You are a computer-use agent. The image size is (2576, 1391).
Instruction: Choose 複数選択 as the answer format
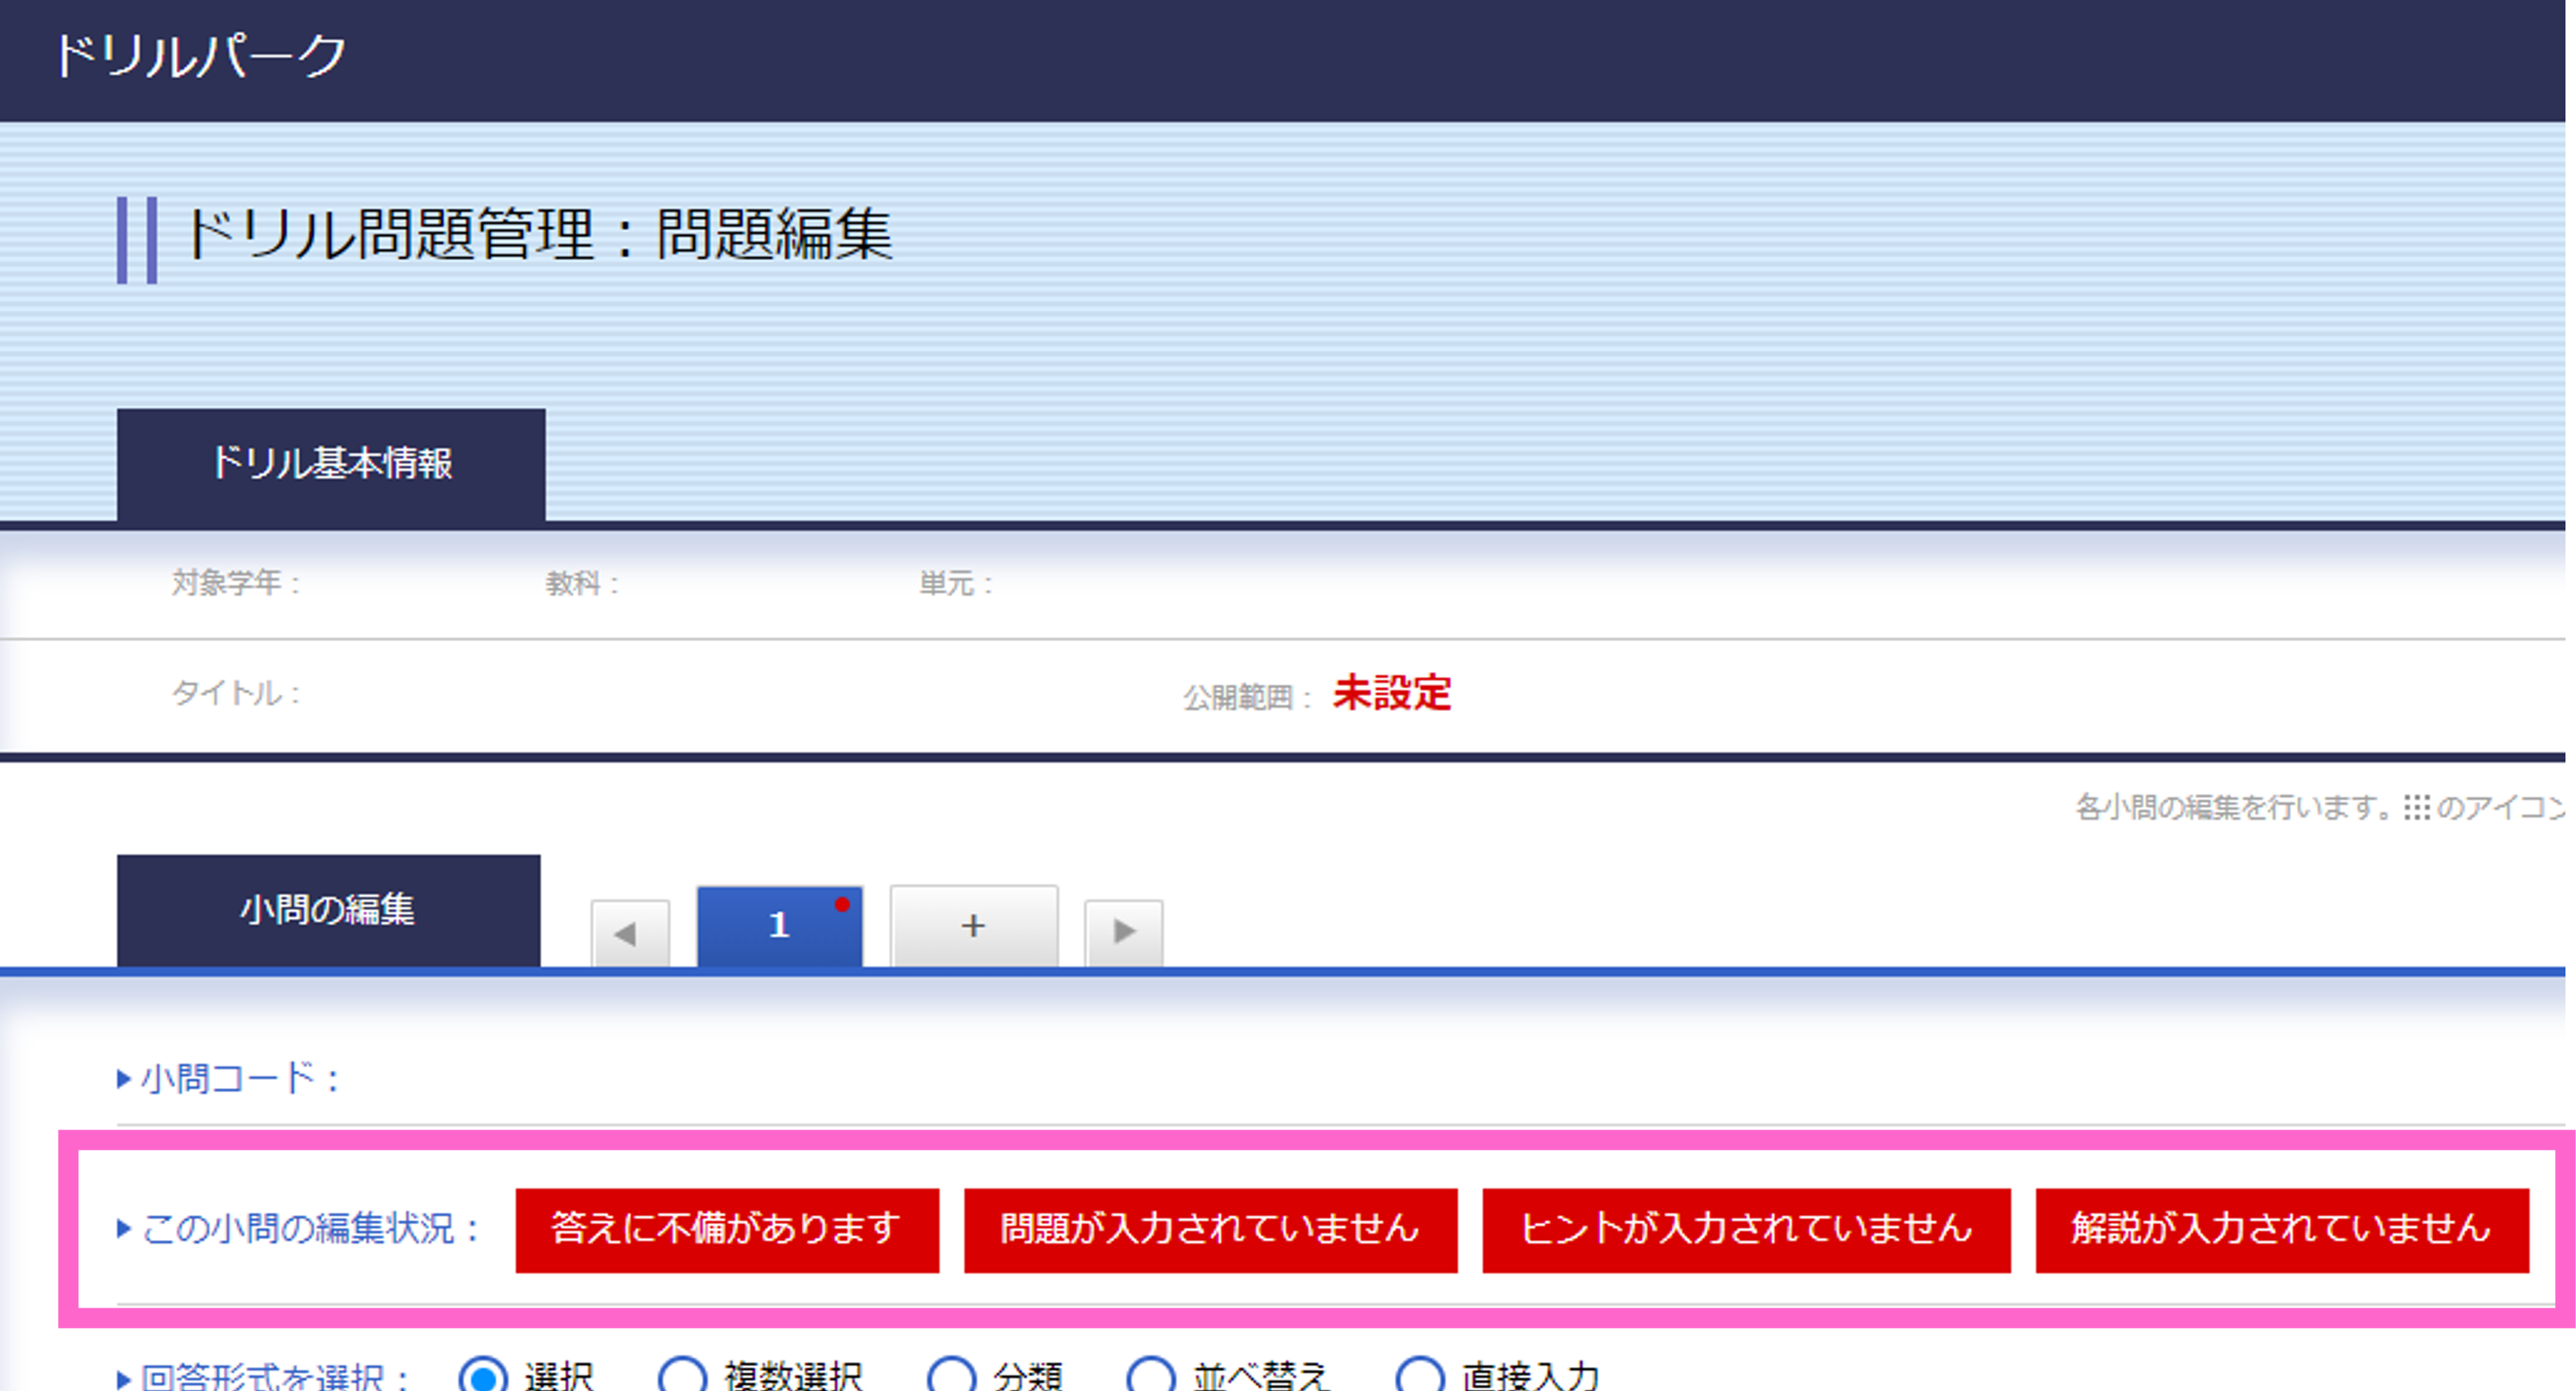(x=682, y=1377)
